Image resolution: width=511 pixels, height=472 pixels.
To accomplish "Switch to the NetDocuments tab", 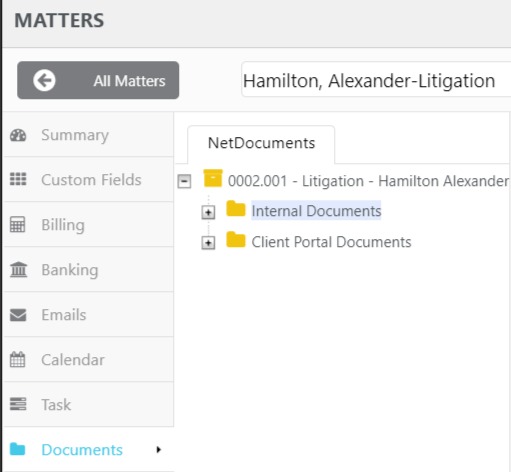I will 261,144.
